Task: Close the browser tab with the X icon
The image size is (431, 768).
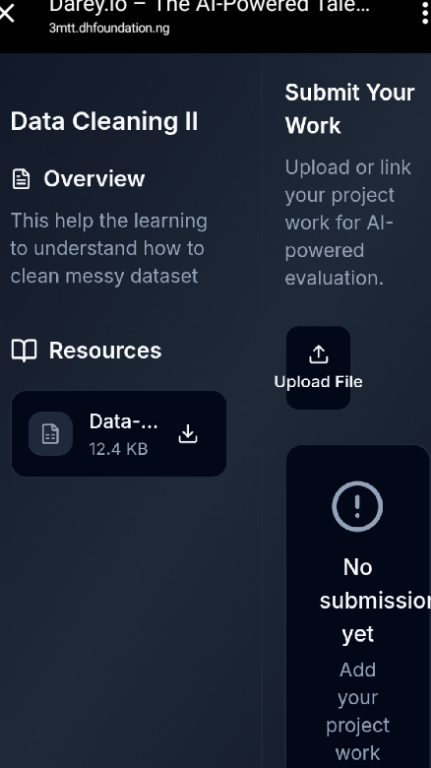Action: pyautogui.click(x=6, y=13)
